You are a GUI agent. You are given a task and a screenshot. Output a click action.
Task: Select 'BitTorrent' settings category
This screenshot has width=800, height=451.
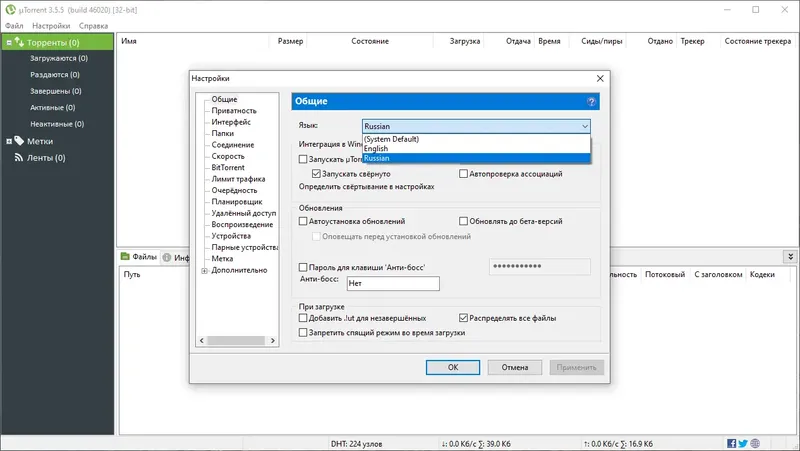pyautogui.click(x=228, y=167)
